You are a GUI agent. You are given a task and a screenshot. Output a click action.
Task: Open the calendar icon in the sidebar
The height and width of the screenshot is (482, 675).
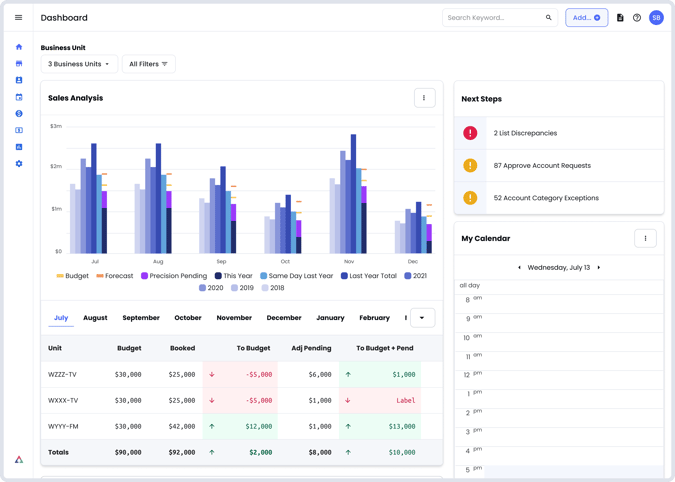pos(19,97)
